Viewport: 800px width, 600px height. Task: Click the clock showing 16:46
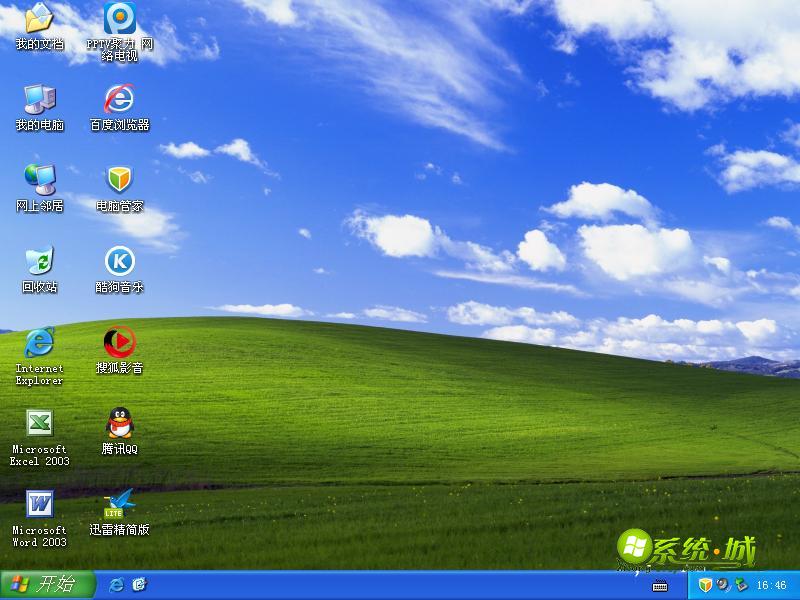click(x=770, y=586)
